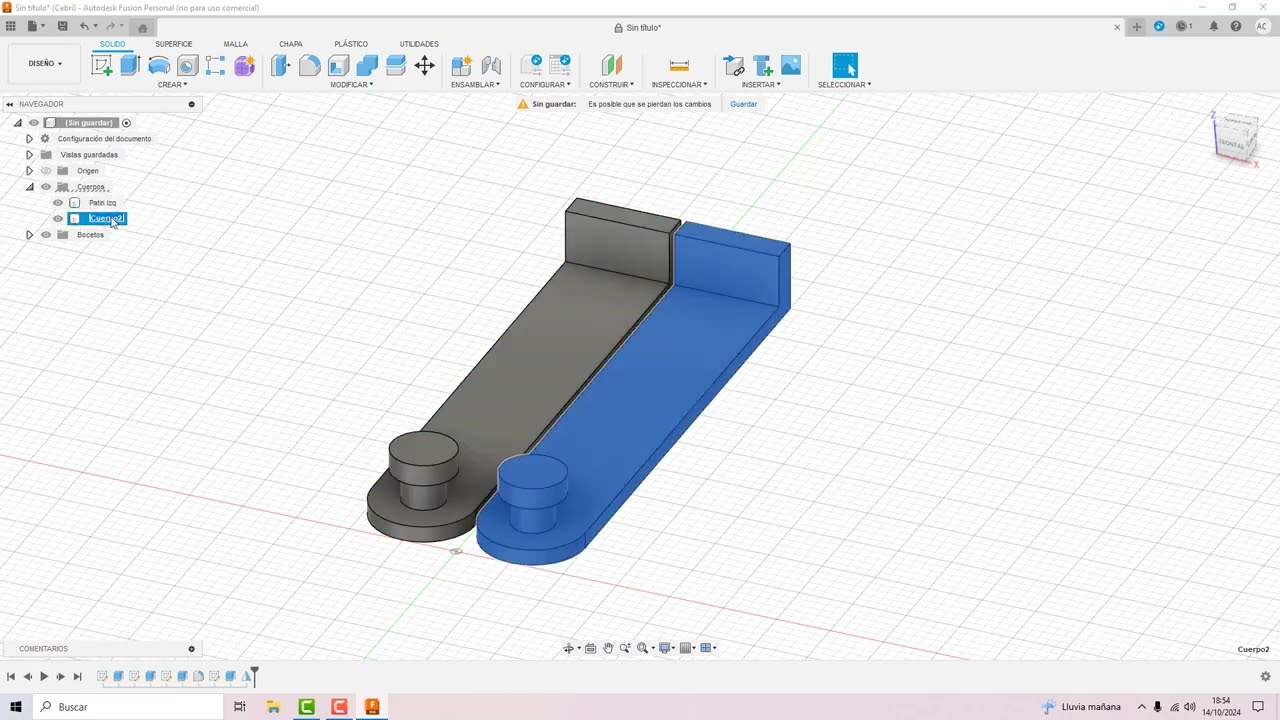Select the Hole tool

(187, 66)
